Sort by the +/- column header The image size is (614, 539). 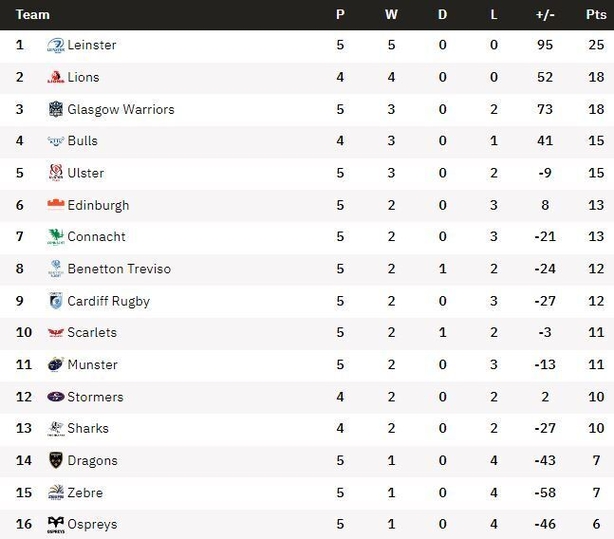(x=545, y=14)
